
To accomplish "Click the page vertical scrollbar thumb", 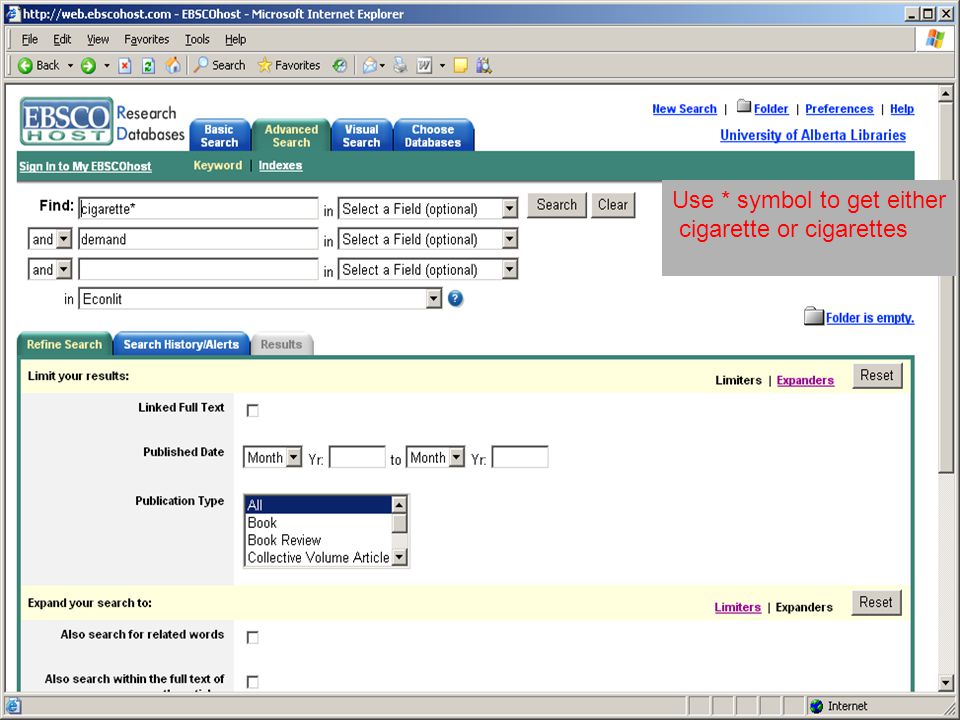I will 946,287.
